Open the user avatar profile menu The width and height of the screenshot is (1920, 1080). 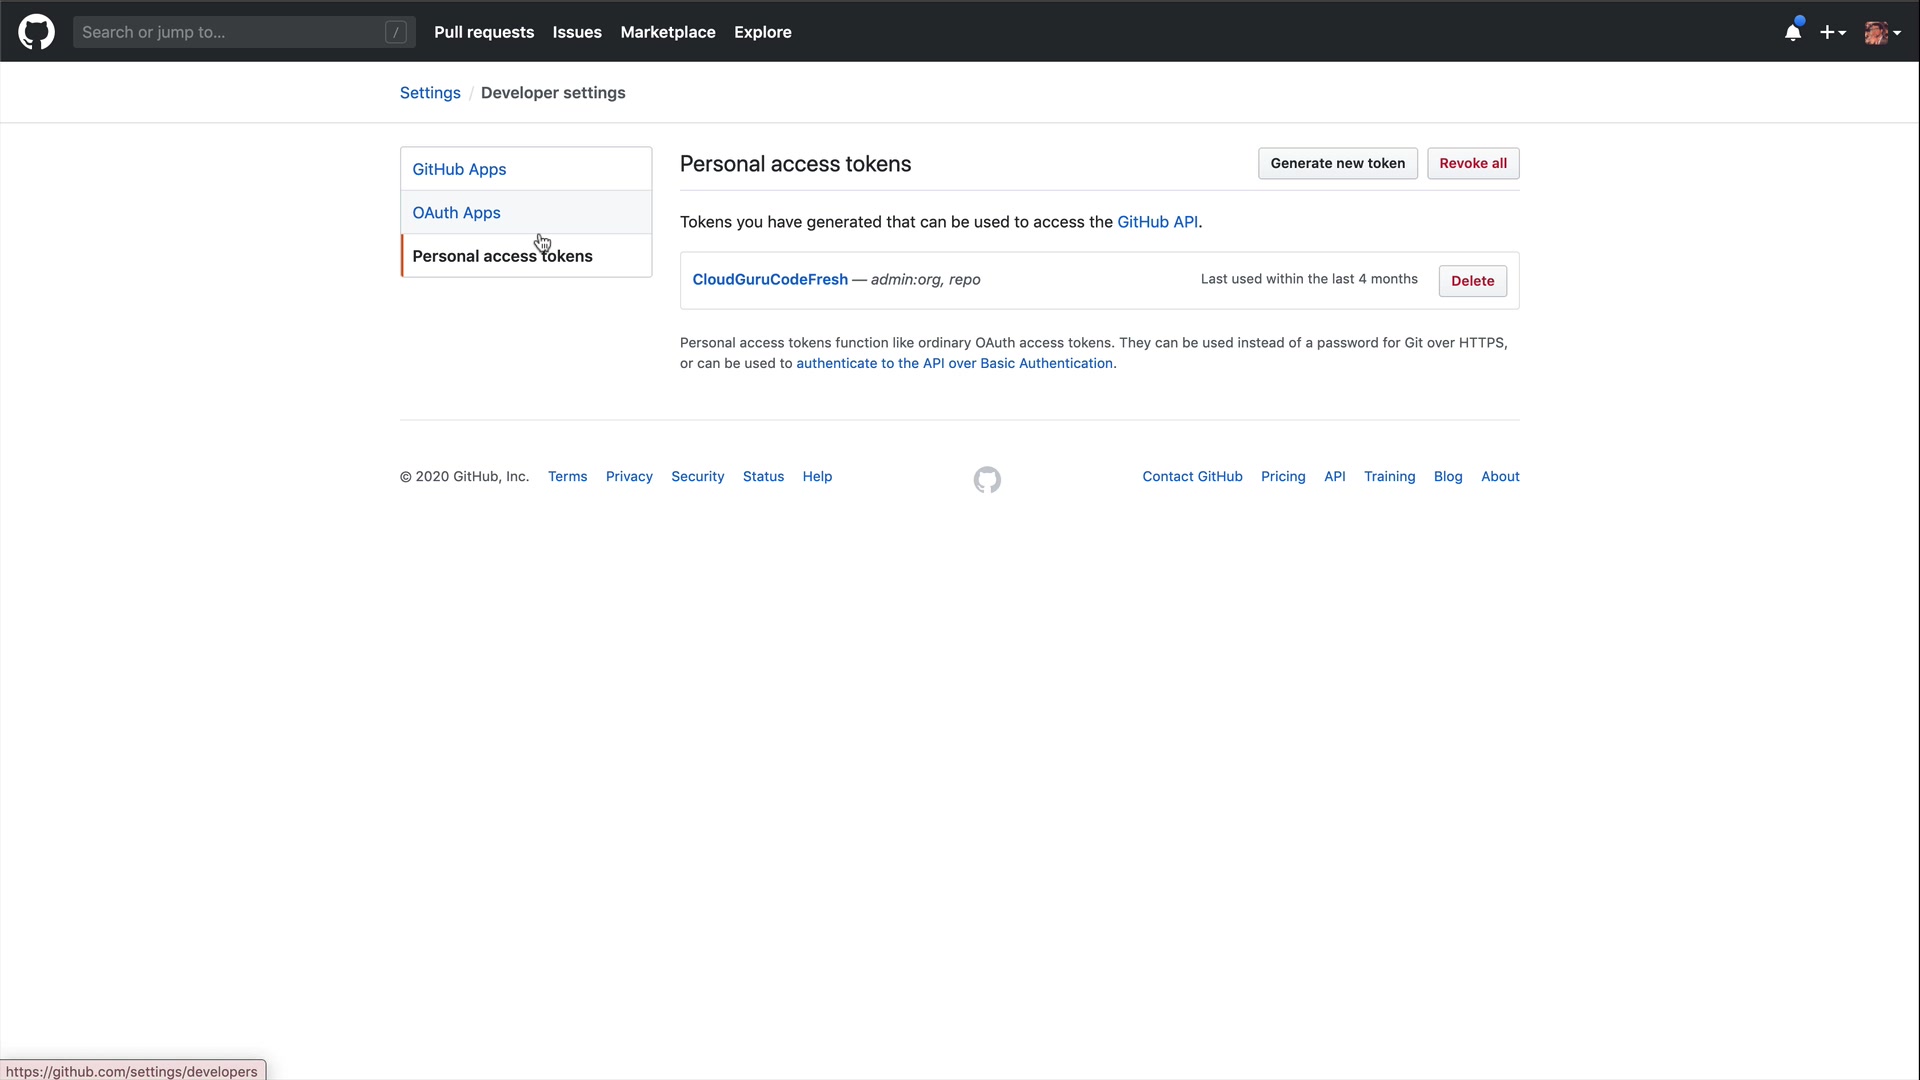click(x=1882, y=32)
